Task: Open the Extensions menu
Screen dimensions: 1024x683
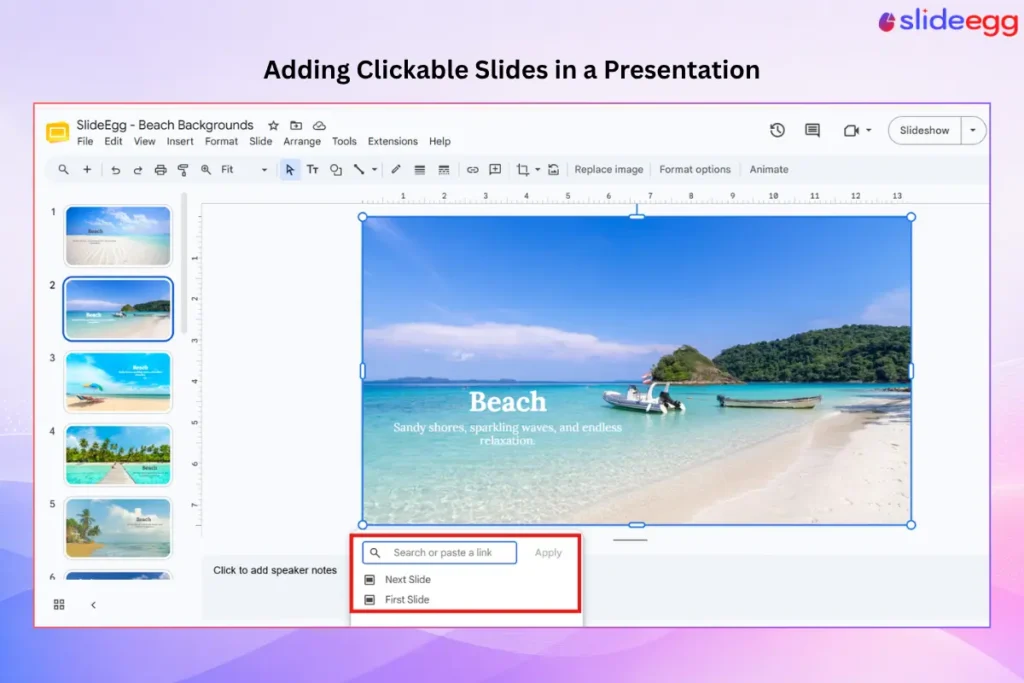Action: point(392,142)
